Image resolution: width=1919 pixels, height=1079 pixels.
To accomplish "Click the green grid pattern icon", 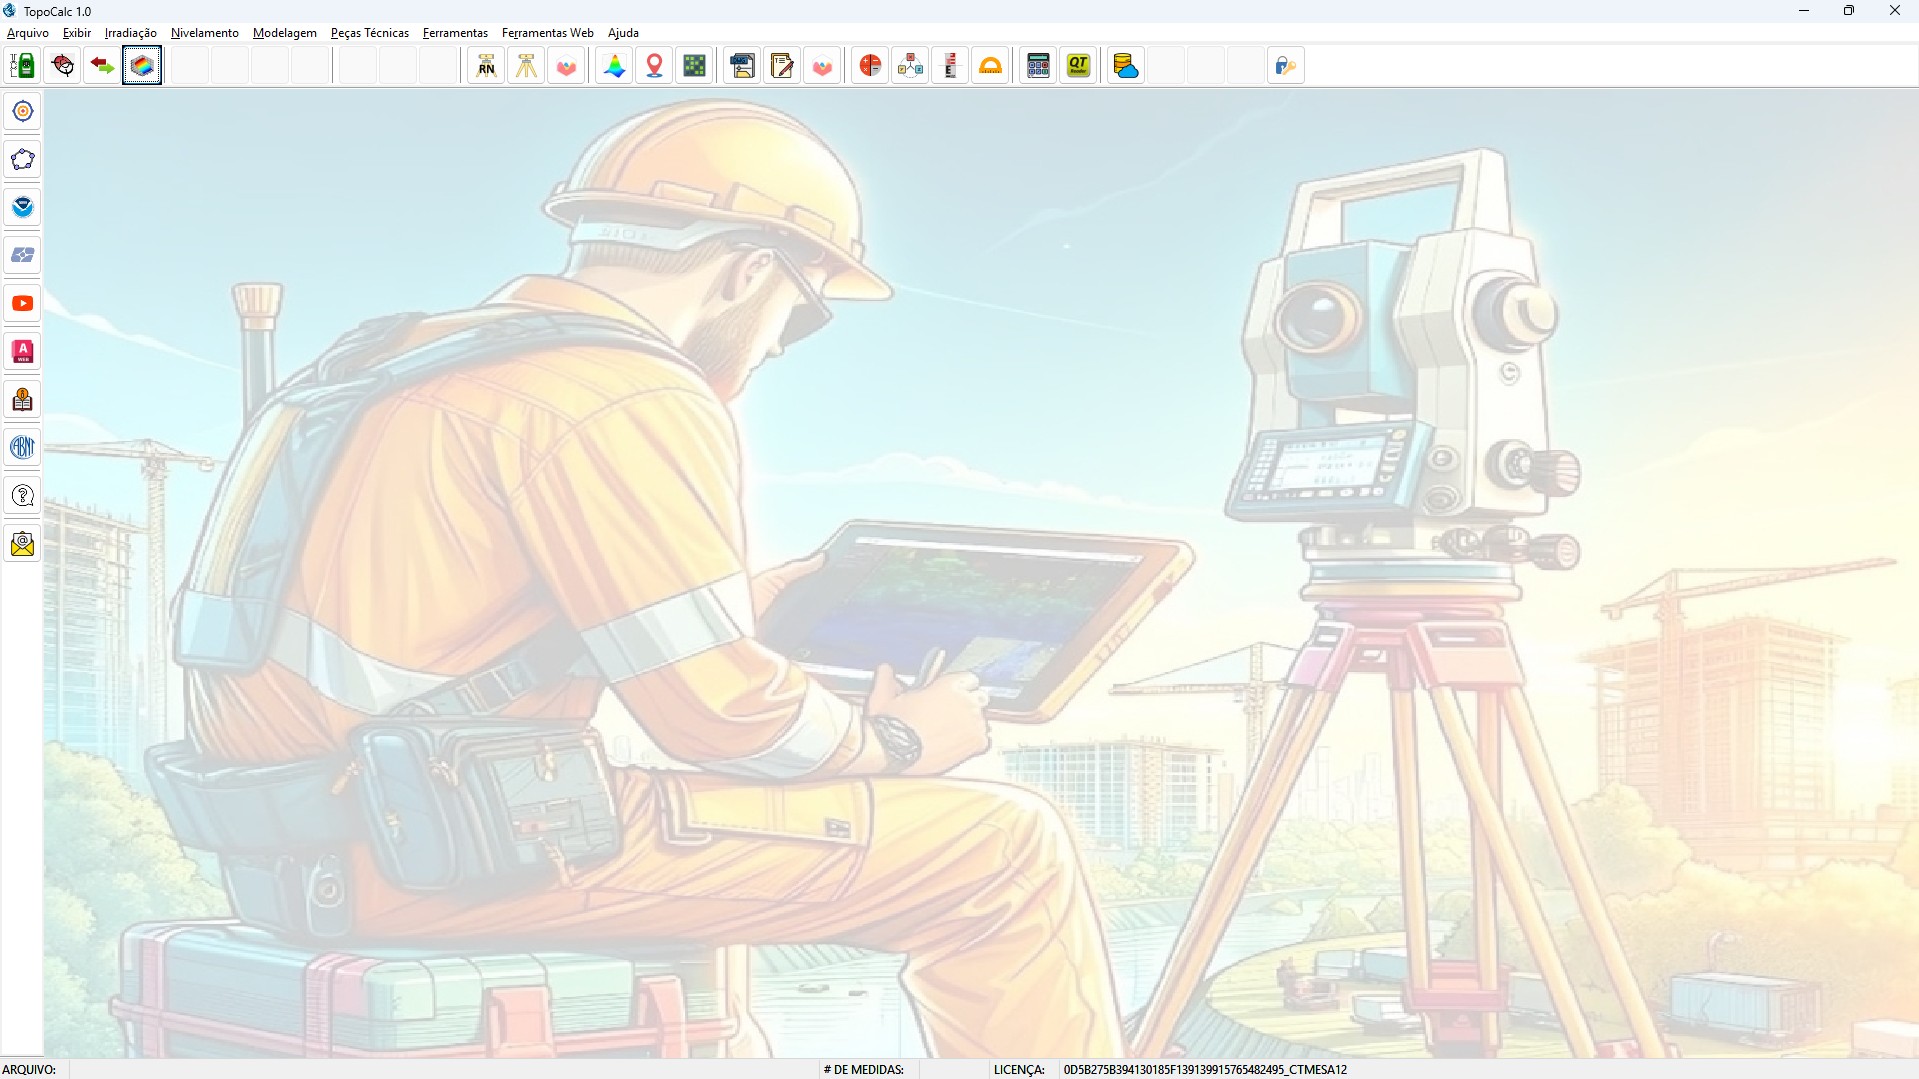I will pos(695,66).
